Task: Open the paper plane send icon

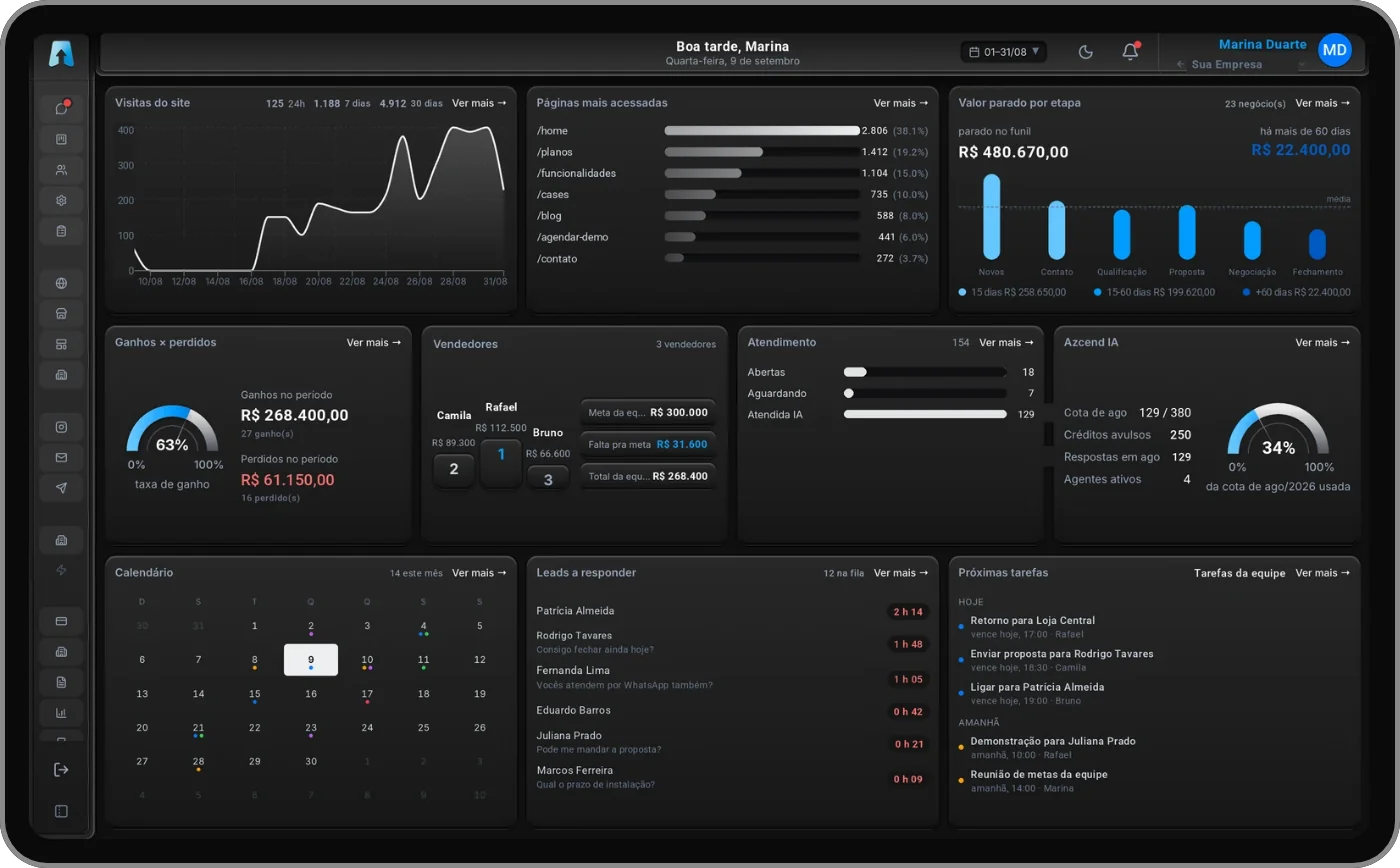Action: point(61,488)
